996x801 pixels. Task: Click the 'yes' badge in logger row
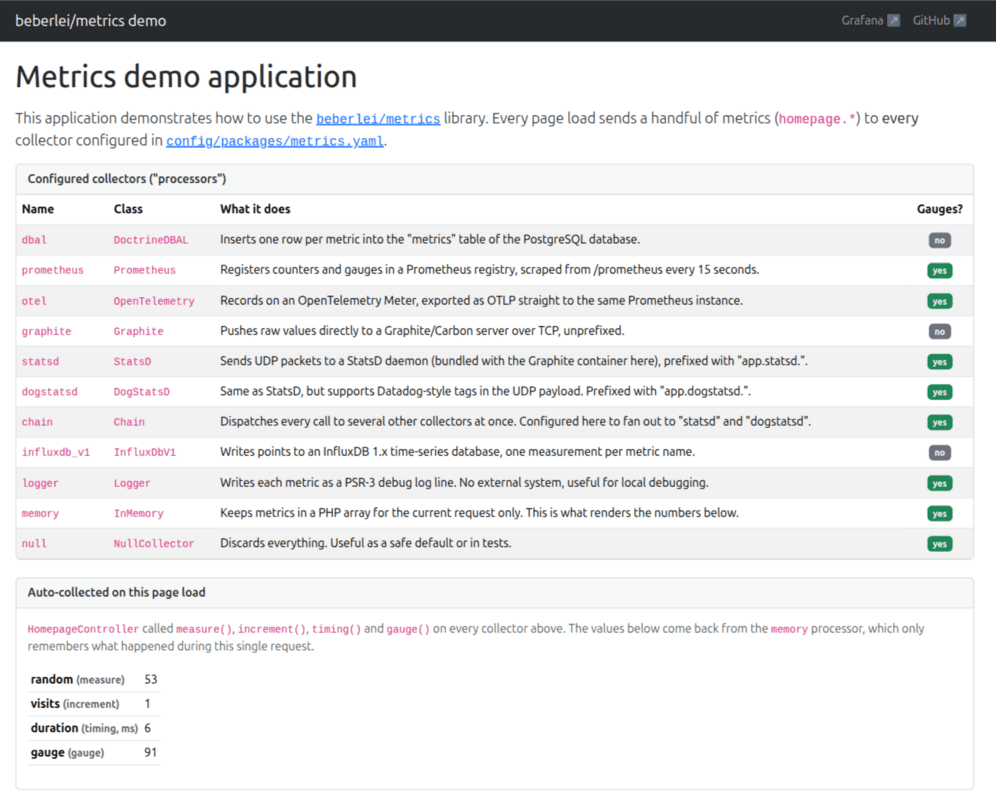click(939, 483)
